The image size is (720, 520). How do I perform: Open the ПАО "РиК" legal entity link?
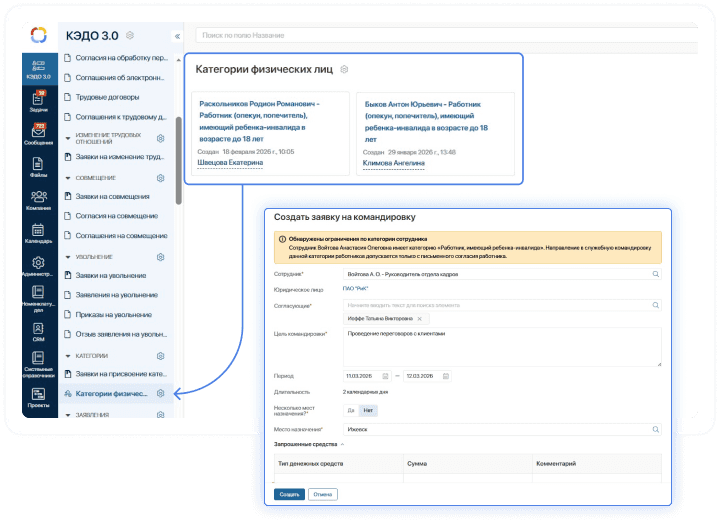[356, 288]
